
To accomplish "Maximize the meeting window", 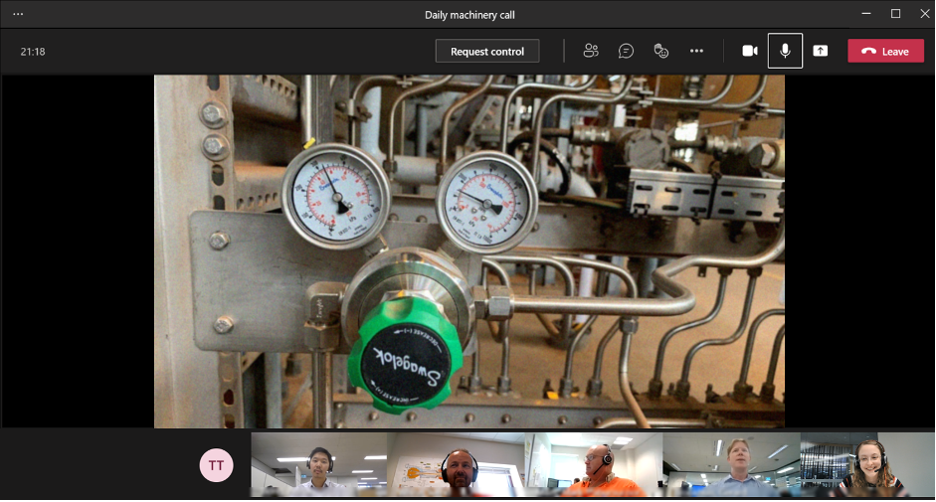I will click(895, 14).
